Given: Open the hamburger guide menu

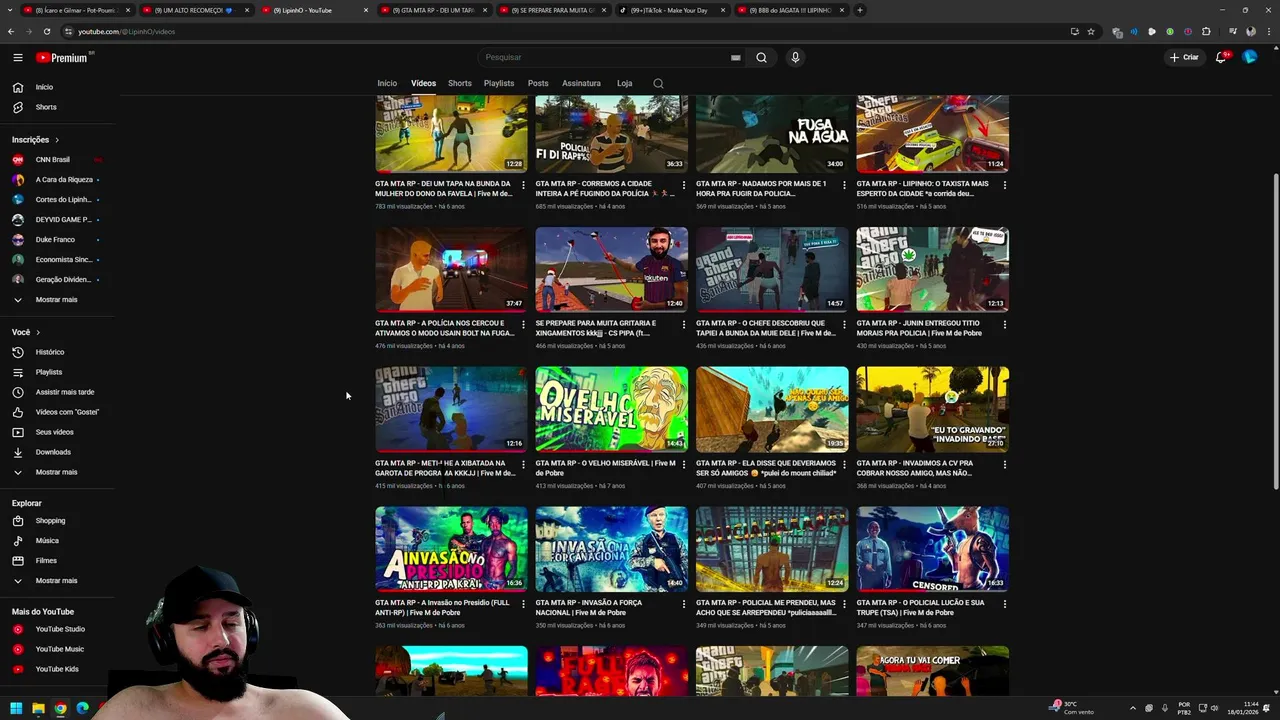Looking at the screenshot, I should [18, 58].
